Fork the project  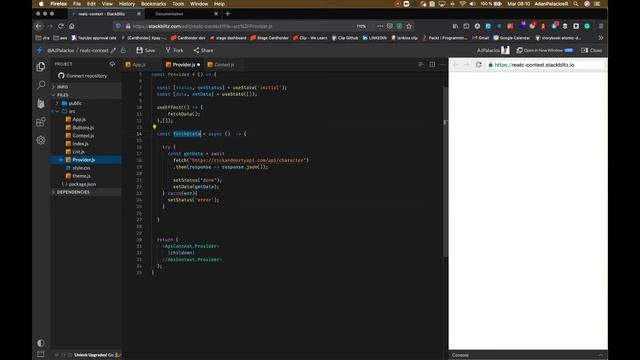pyautogui.click(x=175, y=50)
